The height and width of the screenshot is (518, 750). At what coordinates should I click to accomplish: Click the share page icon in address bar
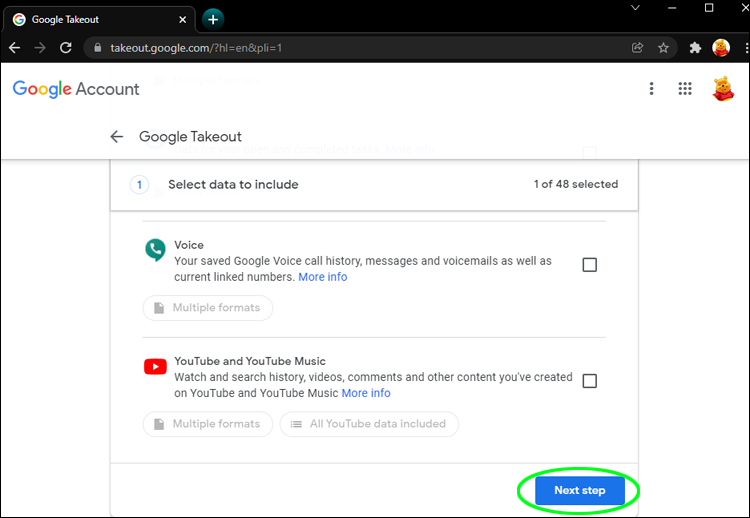[x=638, y=48]
